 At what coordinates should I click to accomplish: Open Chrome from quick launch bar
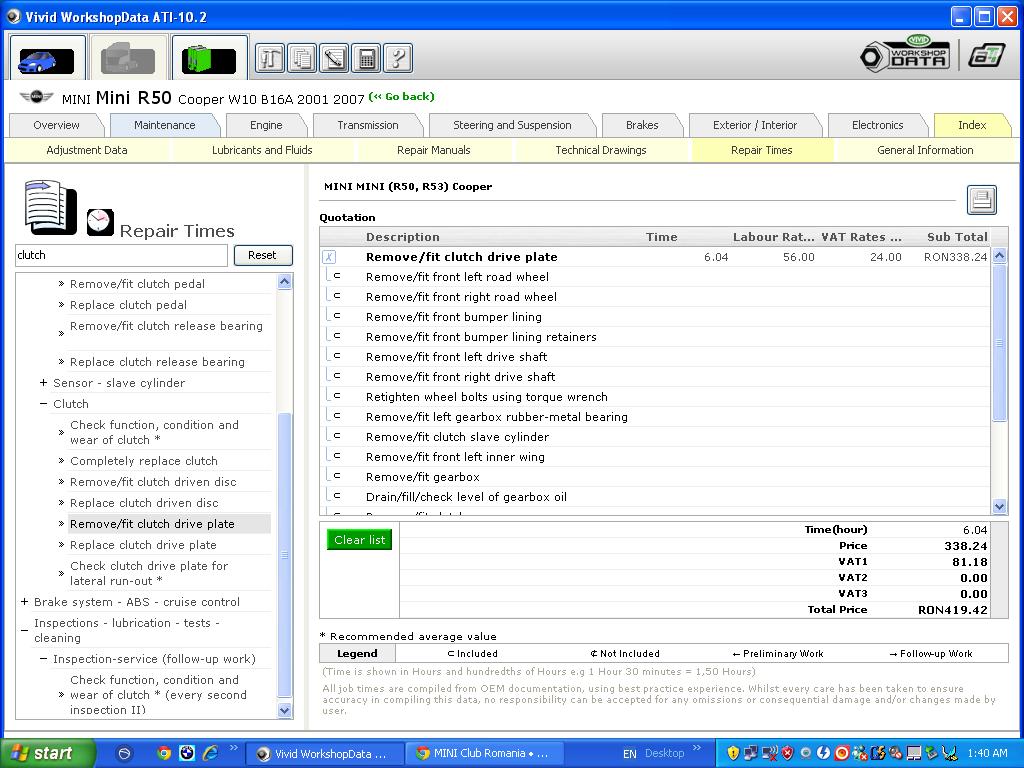coord(164,753)
